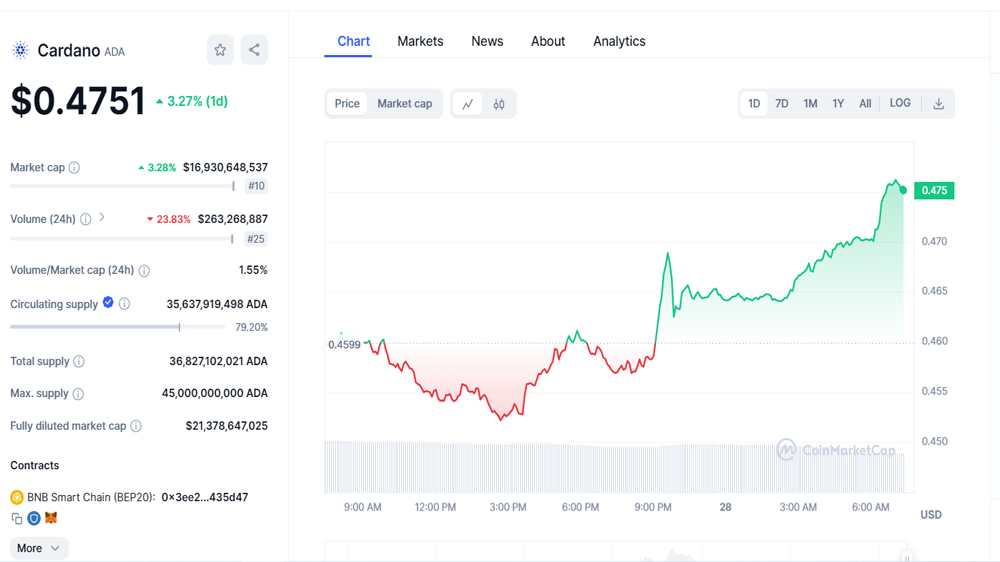Click the 0.4599 opening price label

tap(344, 344)
